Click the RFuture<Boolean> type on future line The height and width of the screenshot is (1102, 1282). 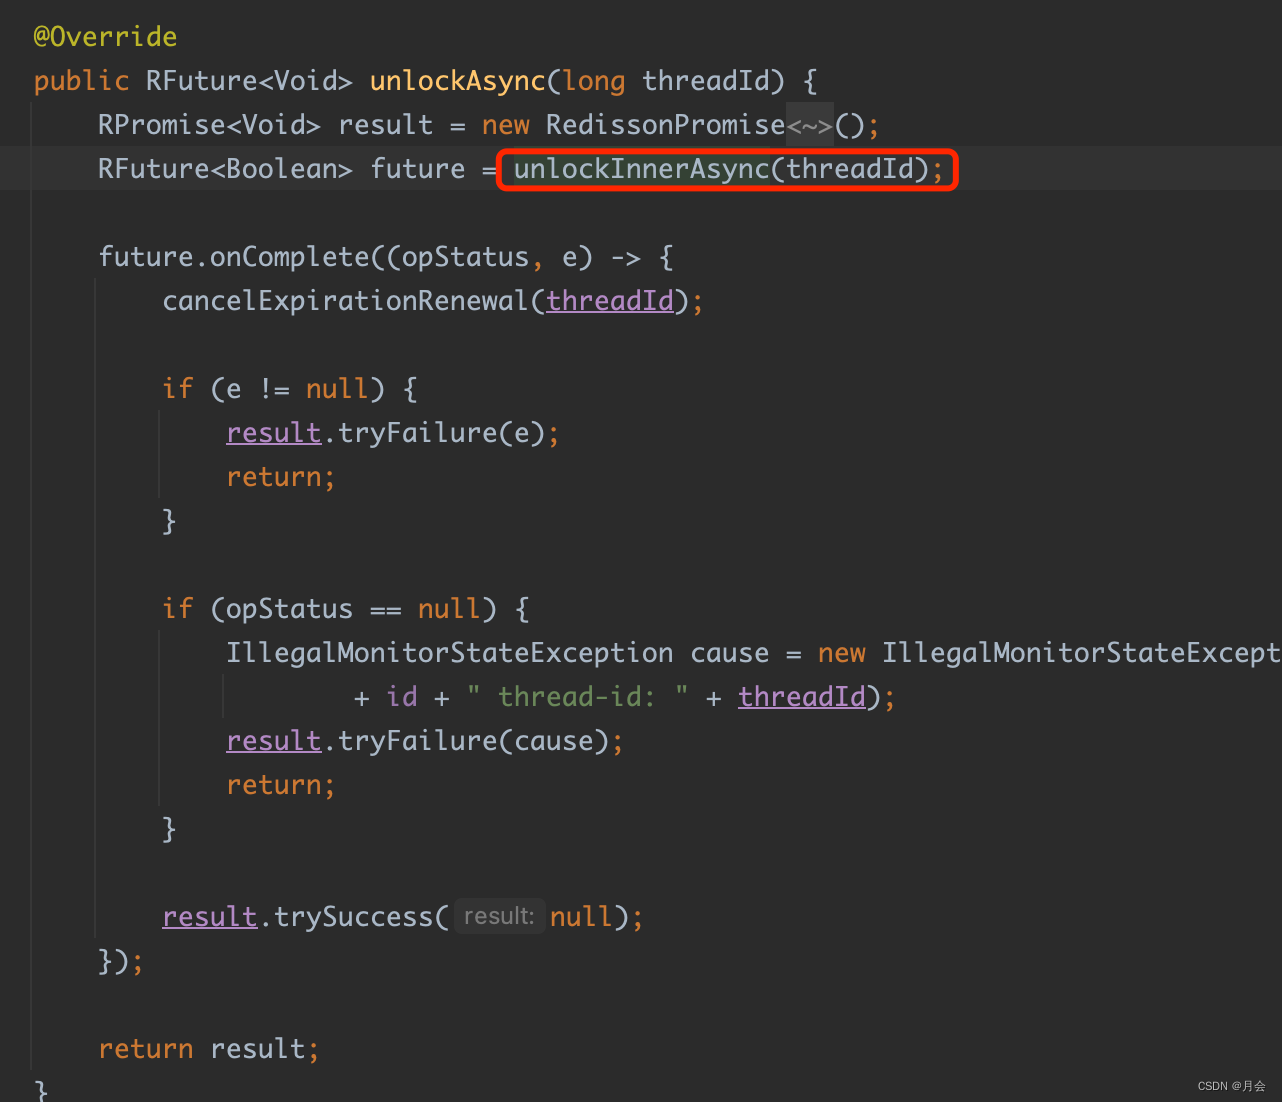coord(225,169)
